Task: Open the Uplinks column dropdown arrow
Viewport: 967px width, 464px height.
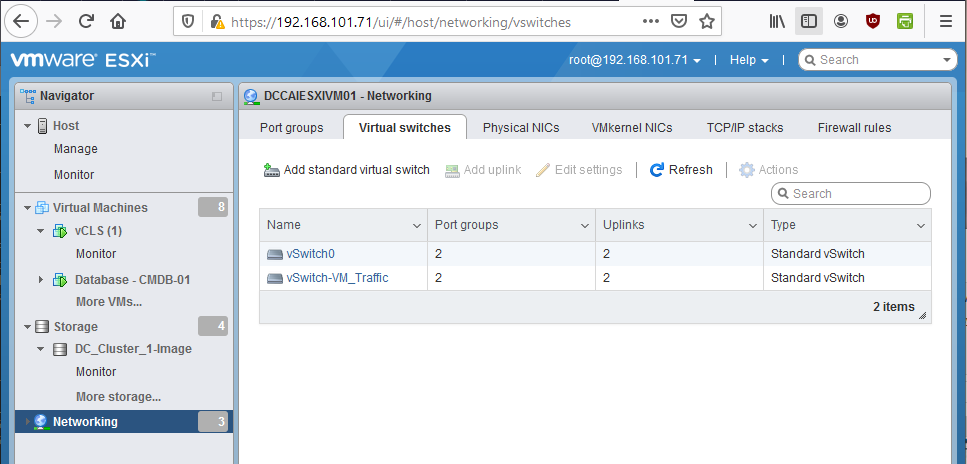Action: (x=753, y=226)
